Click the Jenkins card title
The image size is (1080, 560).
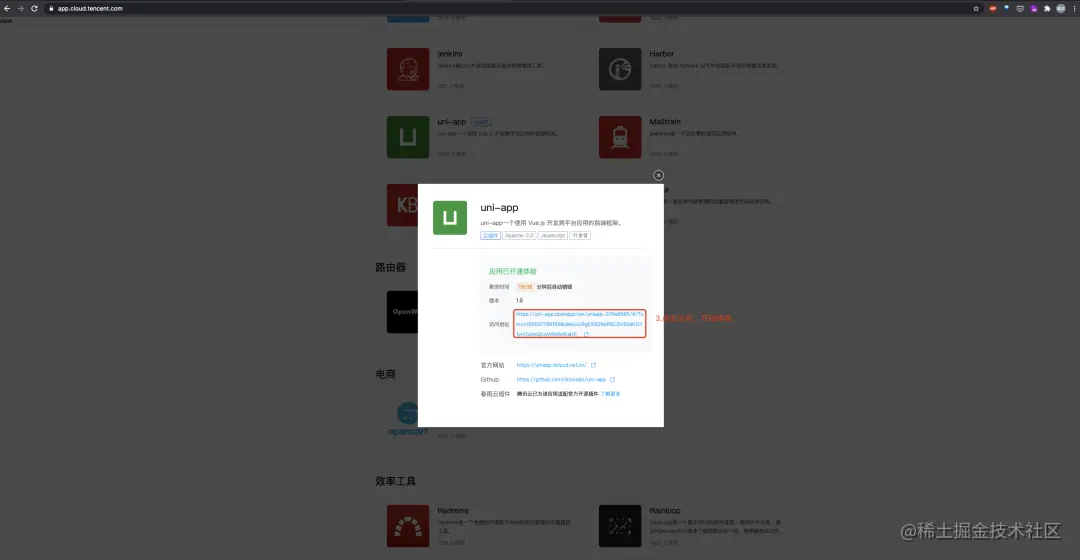(450, 54)
